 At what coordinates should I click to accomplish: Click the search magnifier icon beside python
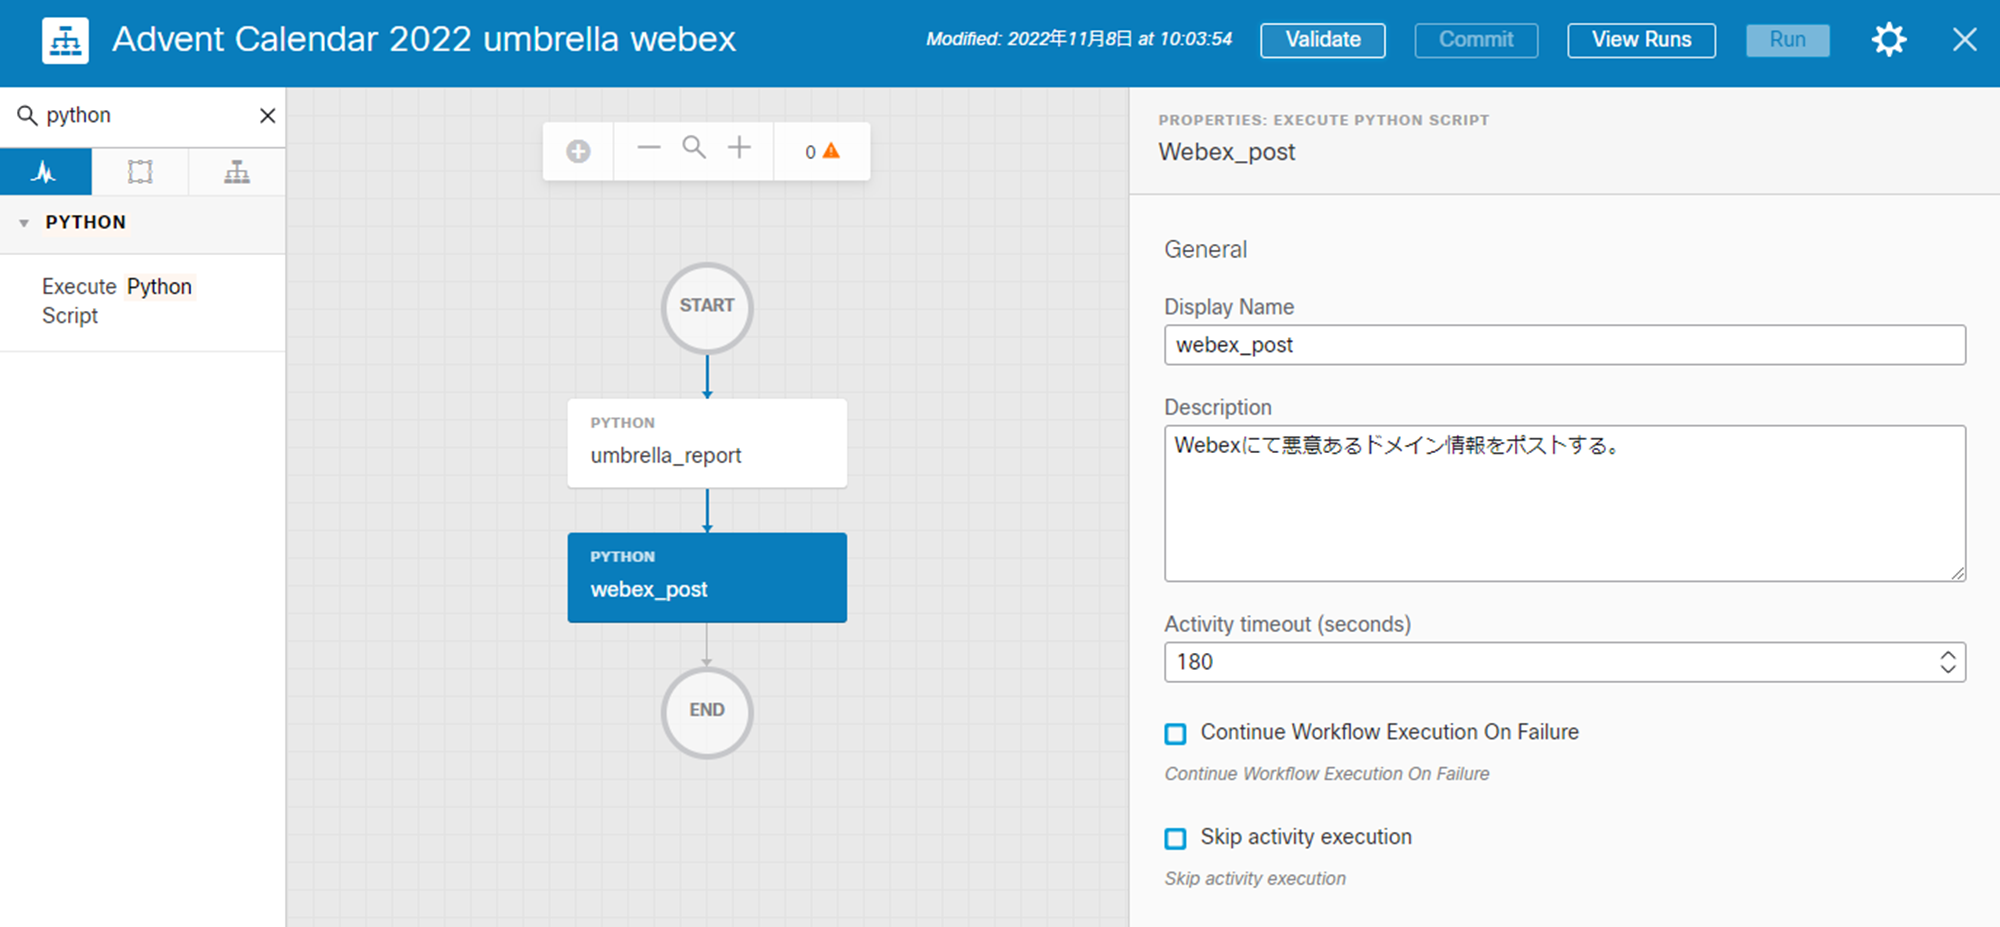coord(27,115)
